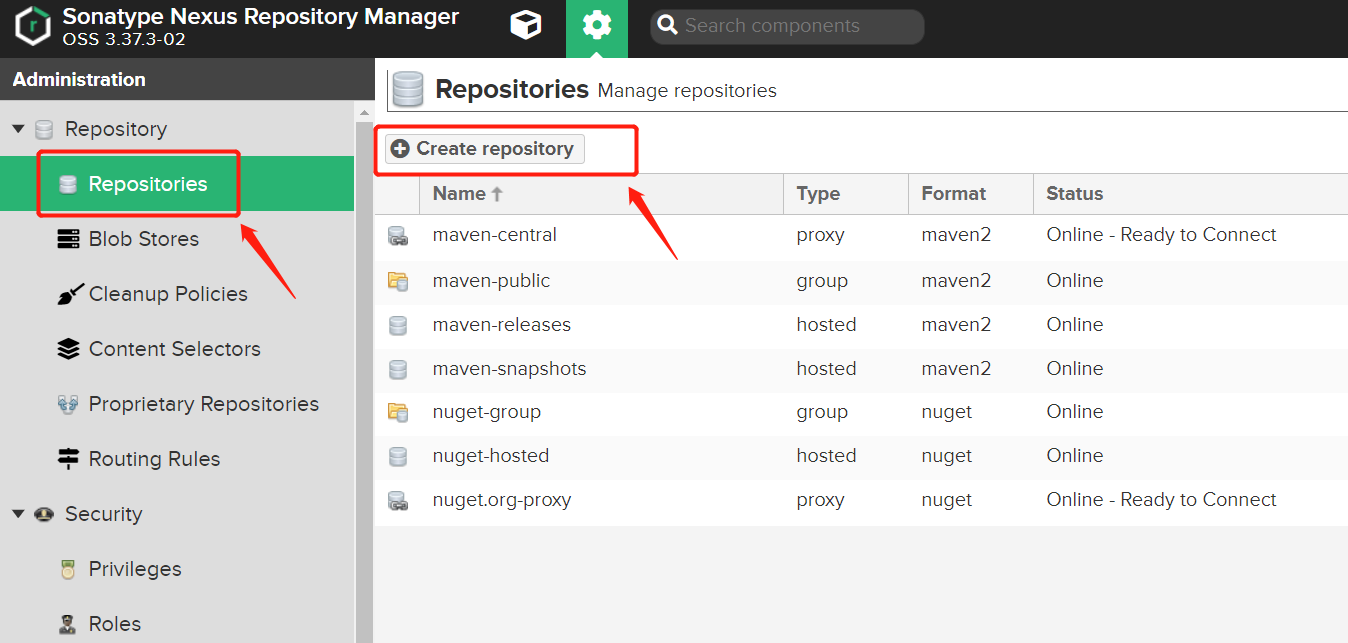Click the 'proxy' type cell of maven-central

(821, 235)
